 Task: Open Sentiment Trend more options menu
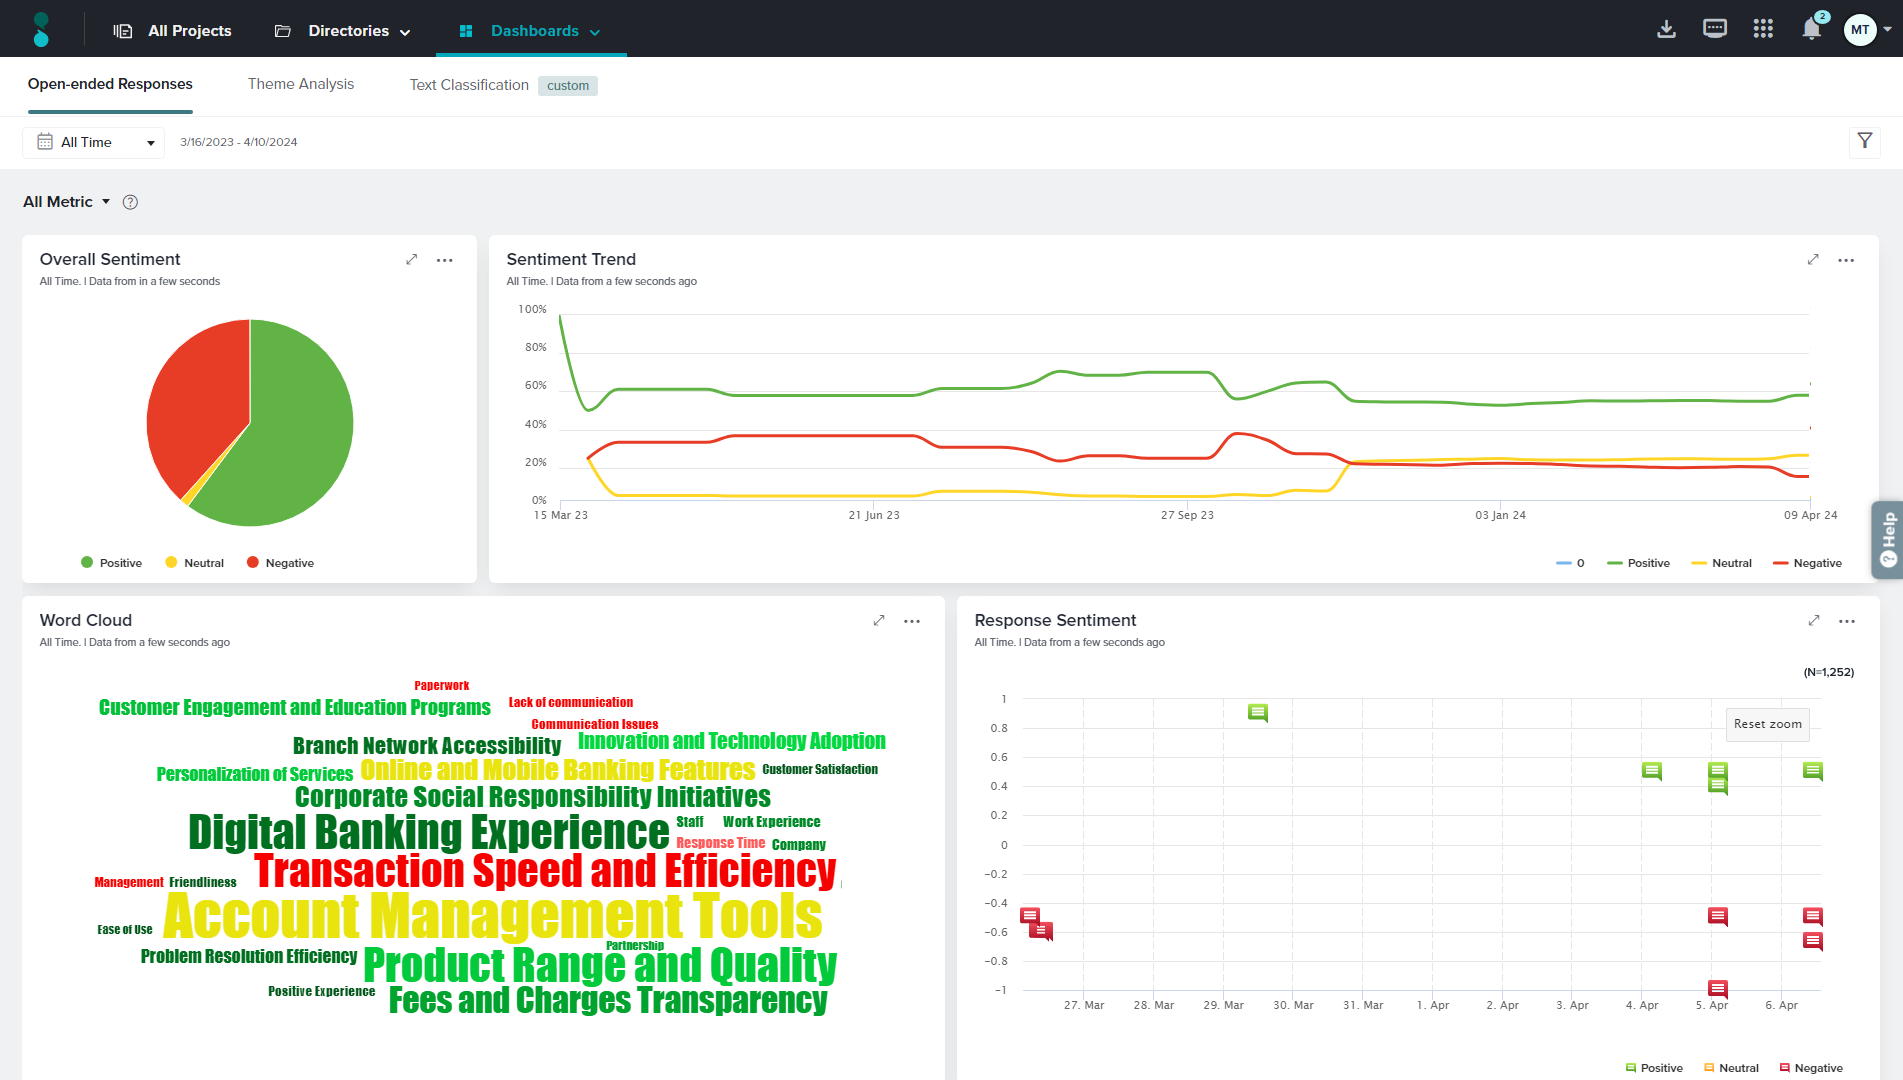click(1846, 260)
